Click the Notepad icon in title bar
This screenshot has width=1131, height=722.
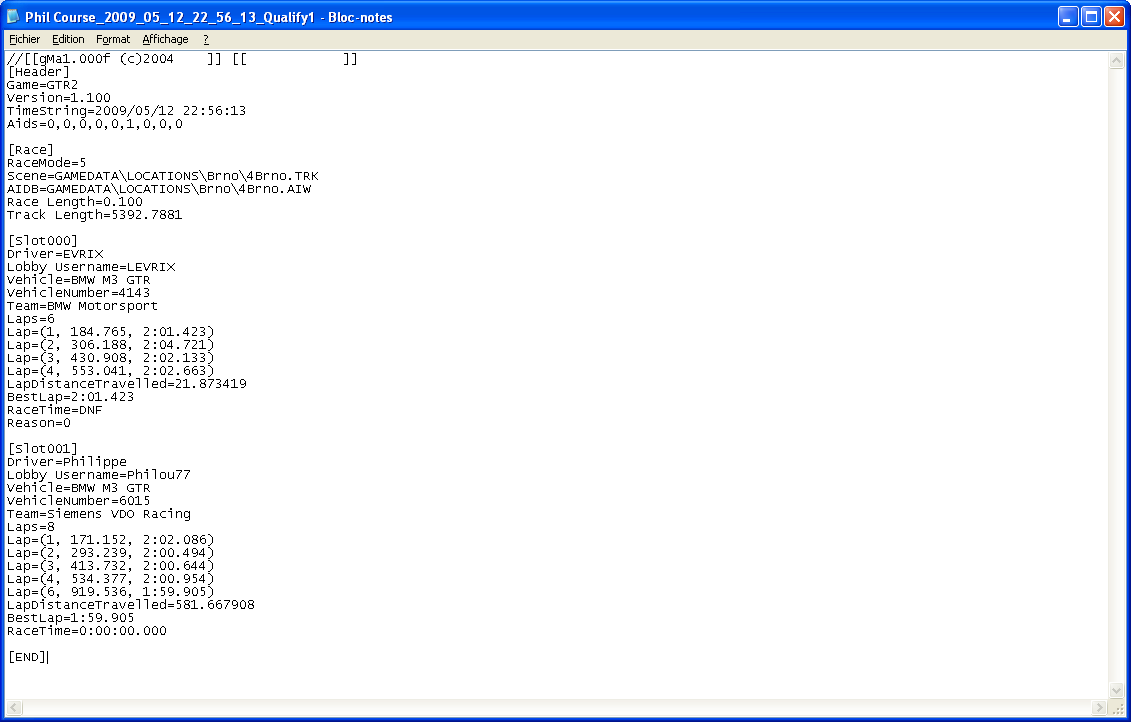13,17
